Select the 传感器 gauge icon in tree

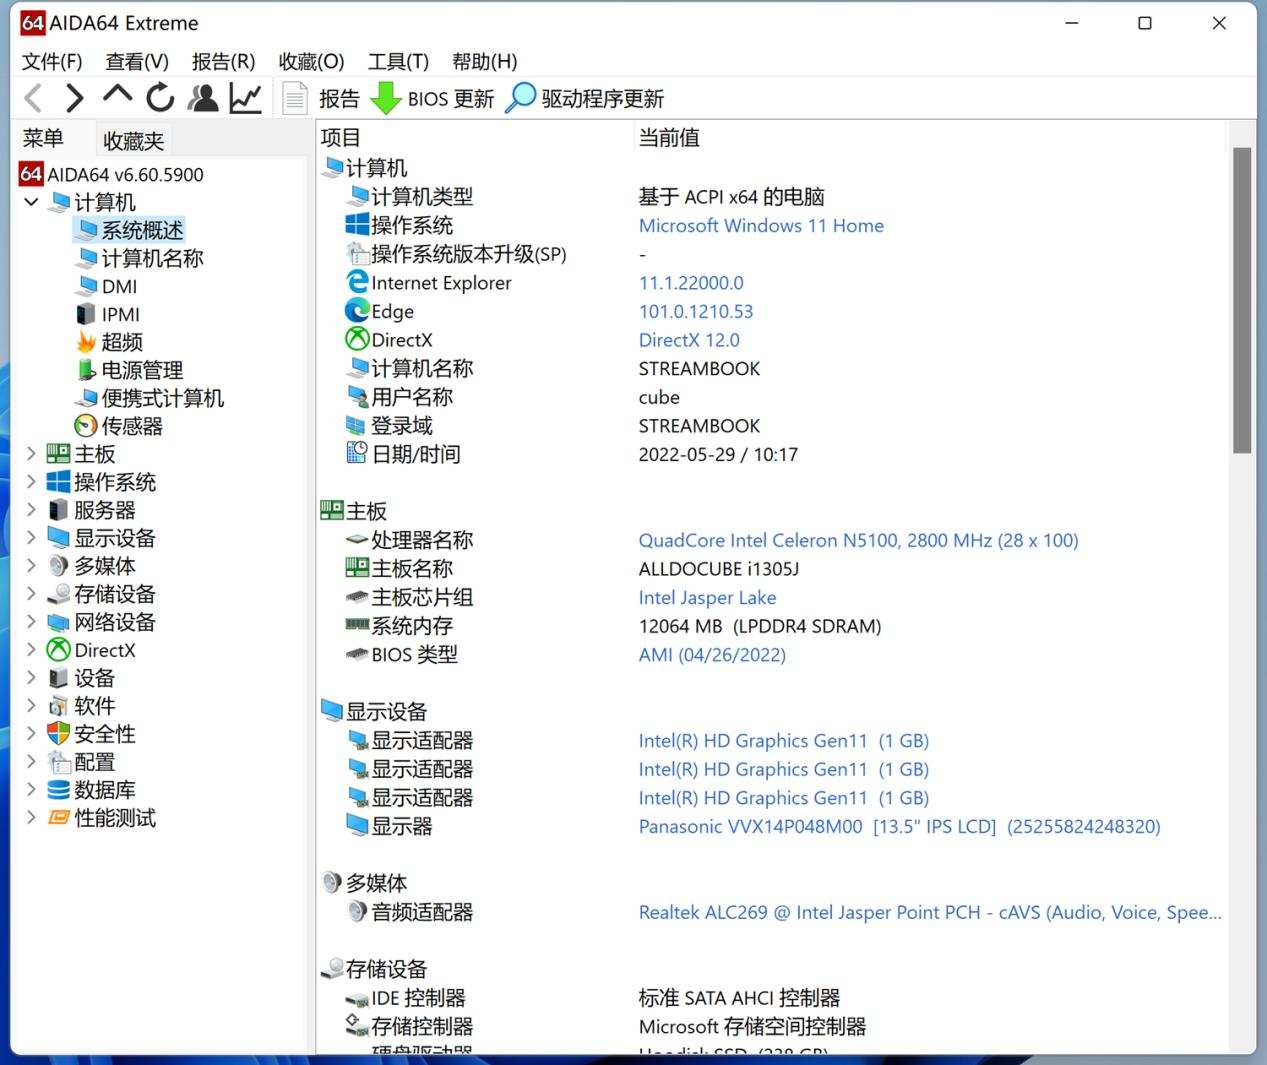tap(87, 426)
